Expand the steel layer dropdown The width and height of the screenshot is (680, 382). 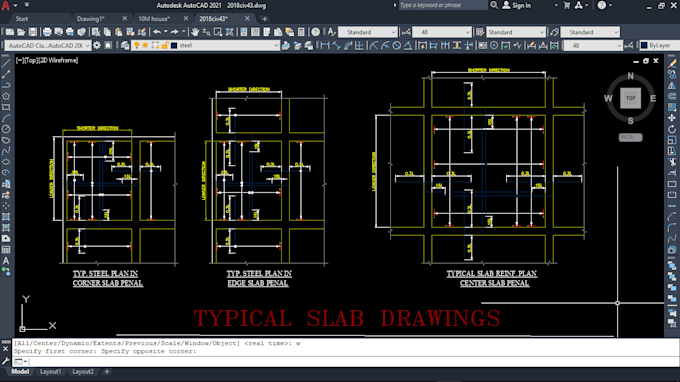(x=276, y=46)
